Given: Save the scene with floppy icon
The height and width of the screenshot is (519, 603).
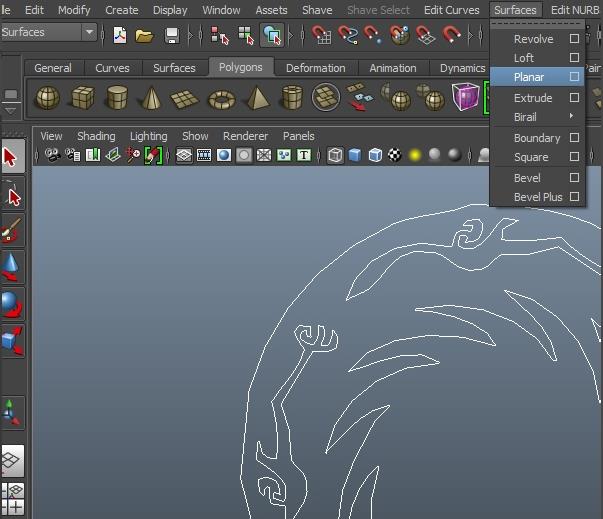Looking at the screenshot, I should [172, 35].
